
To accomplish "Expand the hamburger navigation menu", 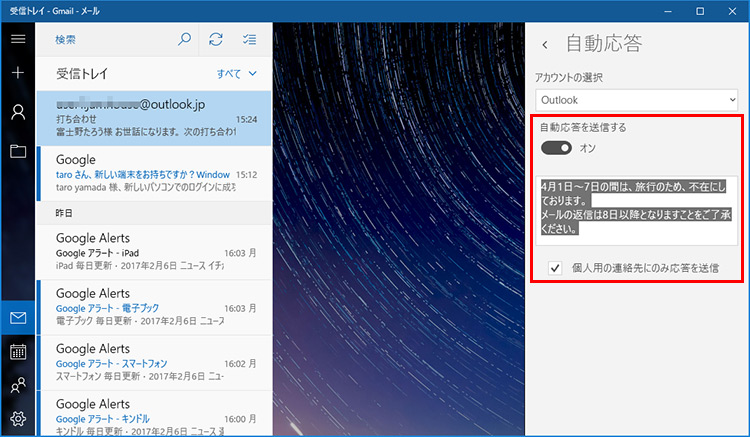I will pos(18,39).
